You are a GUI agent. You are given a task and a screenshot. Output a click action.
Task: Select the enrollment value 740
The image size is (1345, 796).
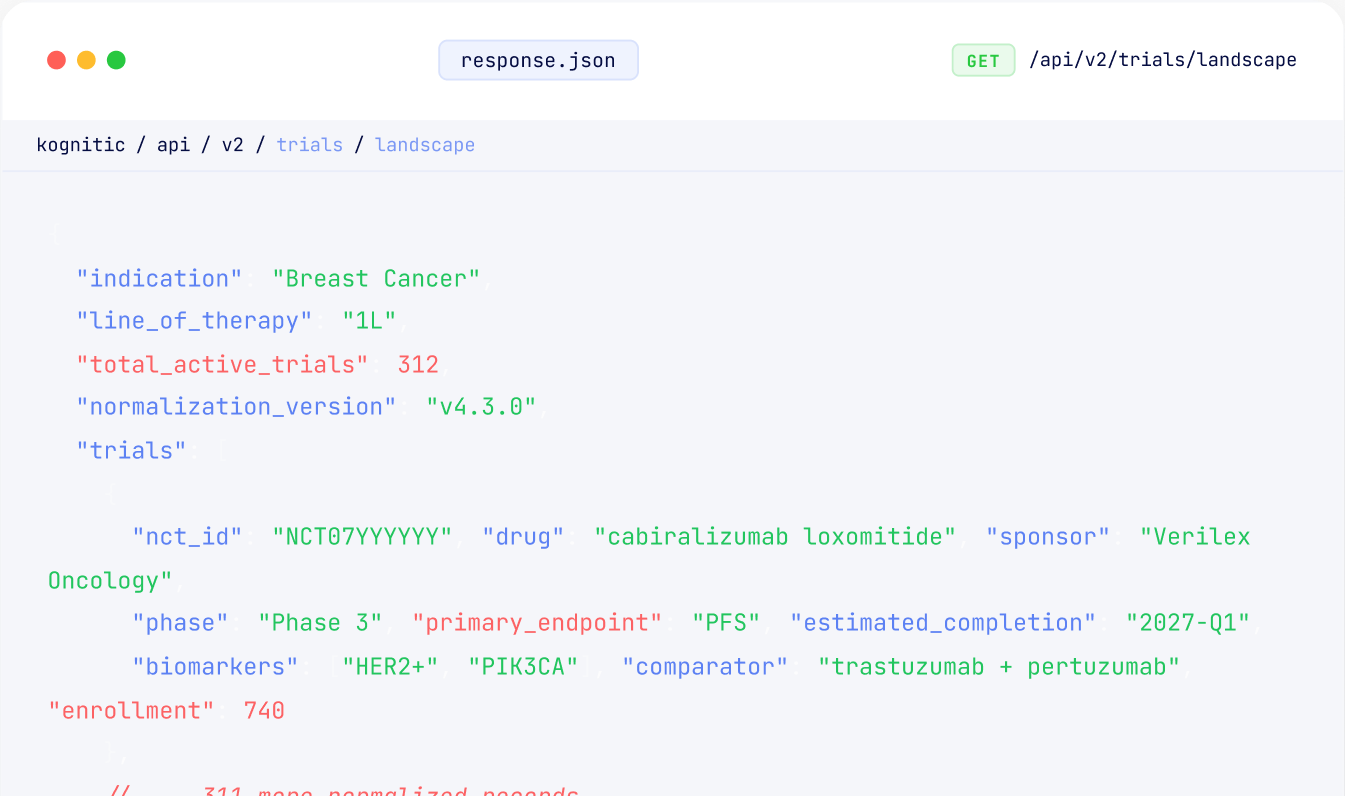(264, 710)
